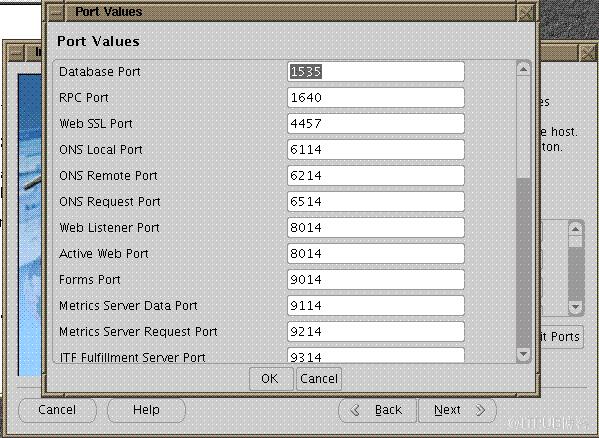Click the Database Port field
The height and width of the screenshot is (438, 599).
click(x=376, y=71)
